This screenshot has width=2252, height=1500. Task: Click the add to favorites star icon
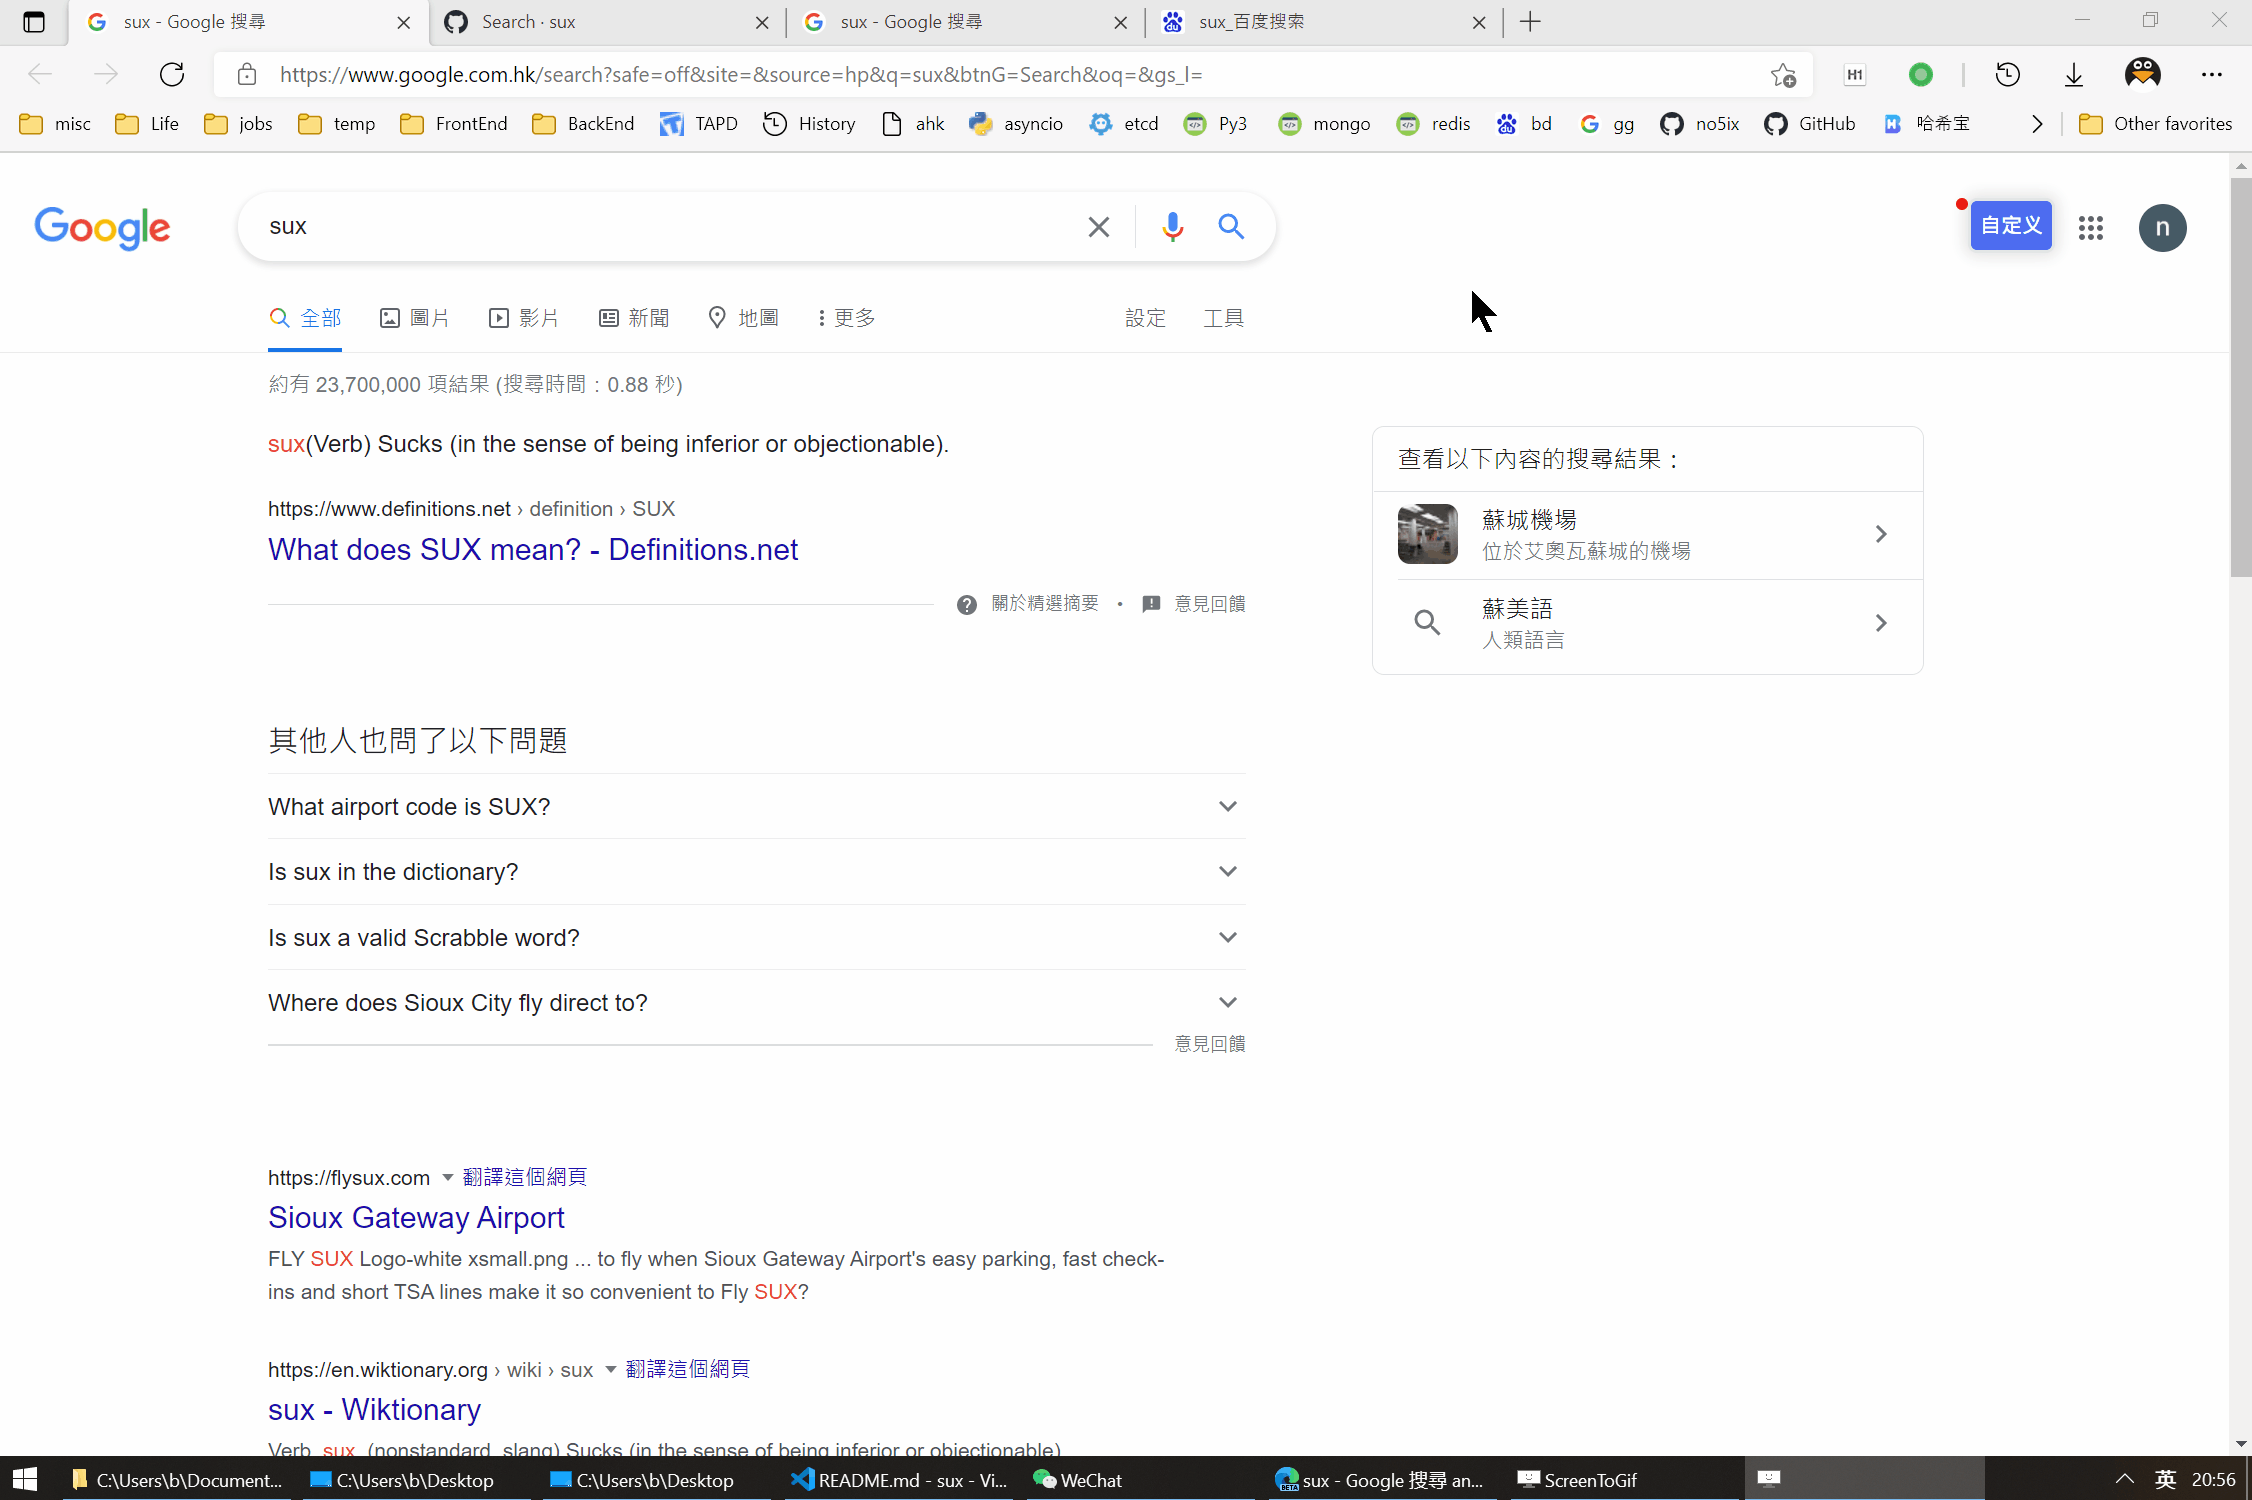tap(1783, 75)
